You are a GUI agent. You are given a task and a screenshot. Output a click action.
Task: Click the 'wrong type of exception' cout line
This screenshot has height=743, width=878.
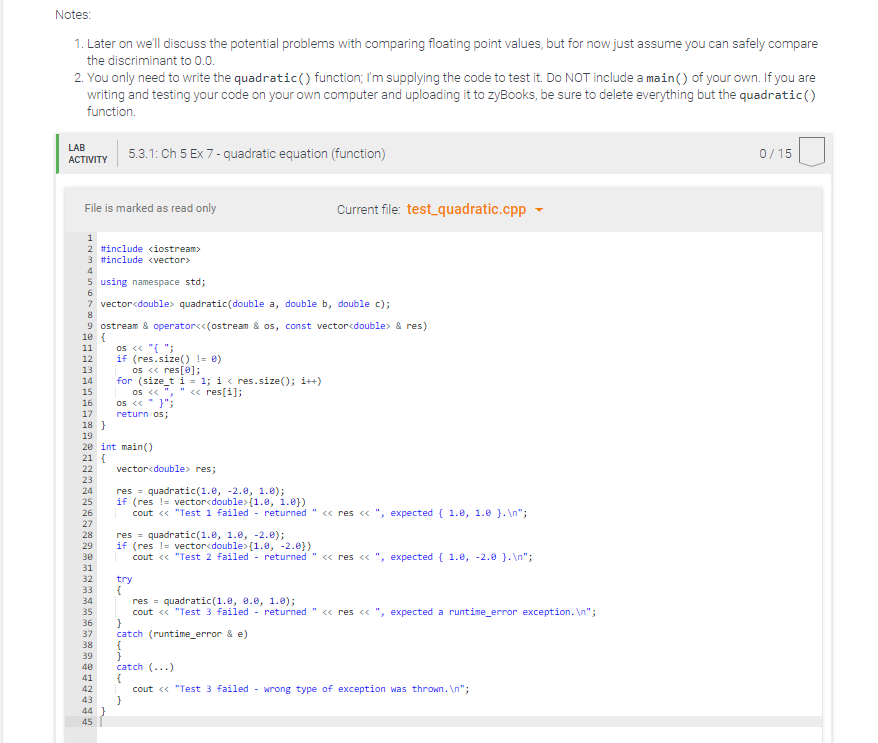pyautogui.click(x=301, y=689)
